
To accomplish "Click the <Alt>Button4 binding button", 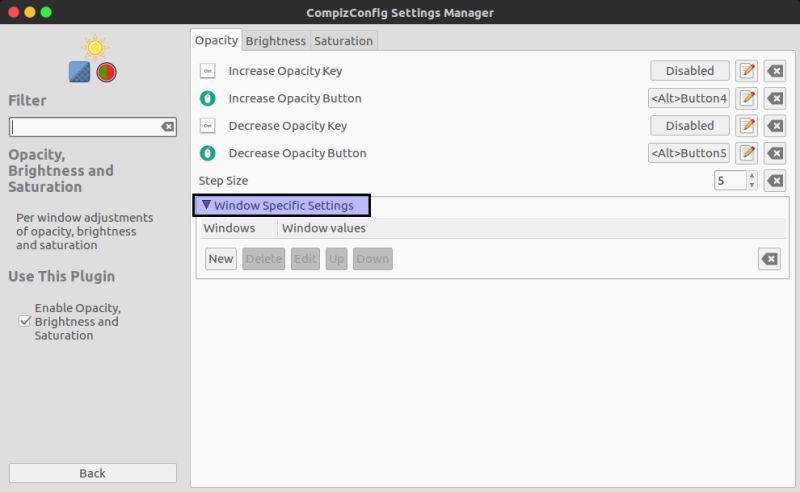I will point(689,98).
